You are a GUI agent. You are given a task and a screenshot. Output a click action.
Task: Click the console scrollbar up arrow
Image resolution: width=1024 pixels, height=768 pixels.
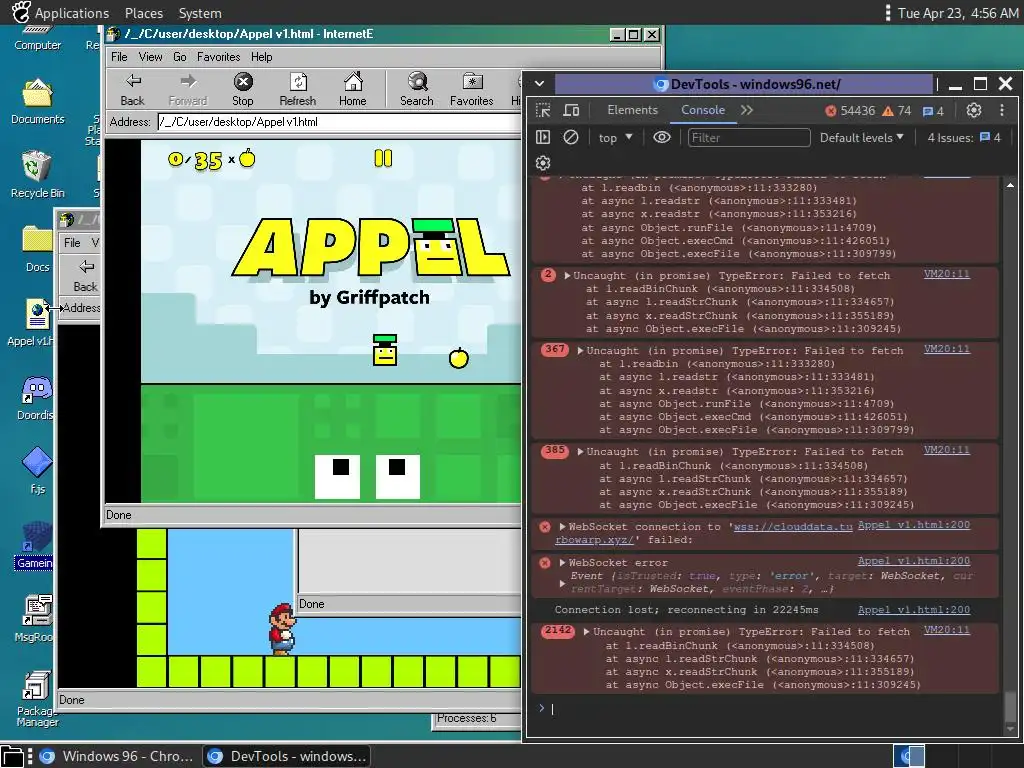tap(1010, 185)
